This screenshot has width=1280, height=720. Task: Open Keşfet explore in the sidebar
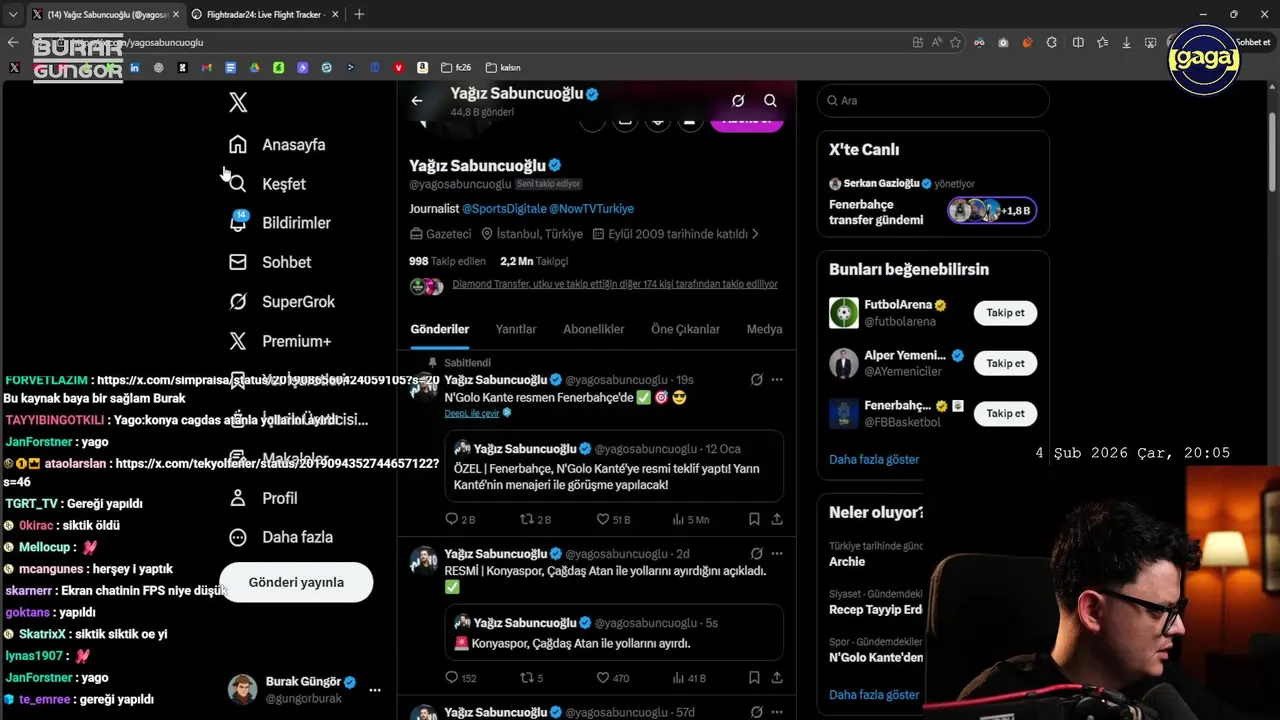tap(268, 184)
